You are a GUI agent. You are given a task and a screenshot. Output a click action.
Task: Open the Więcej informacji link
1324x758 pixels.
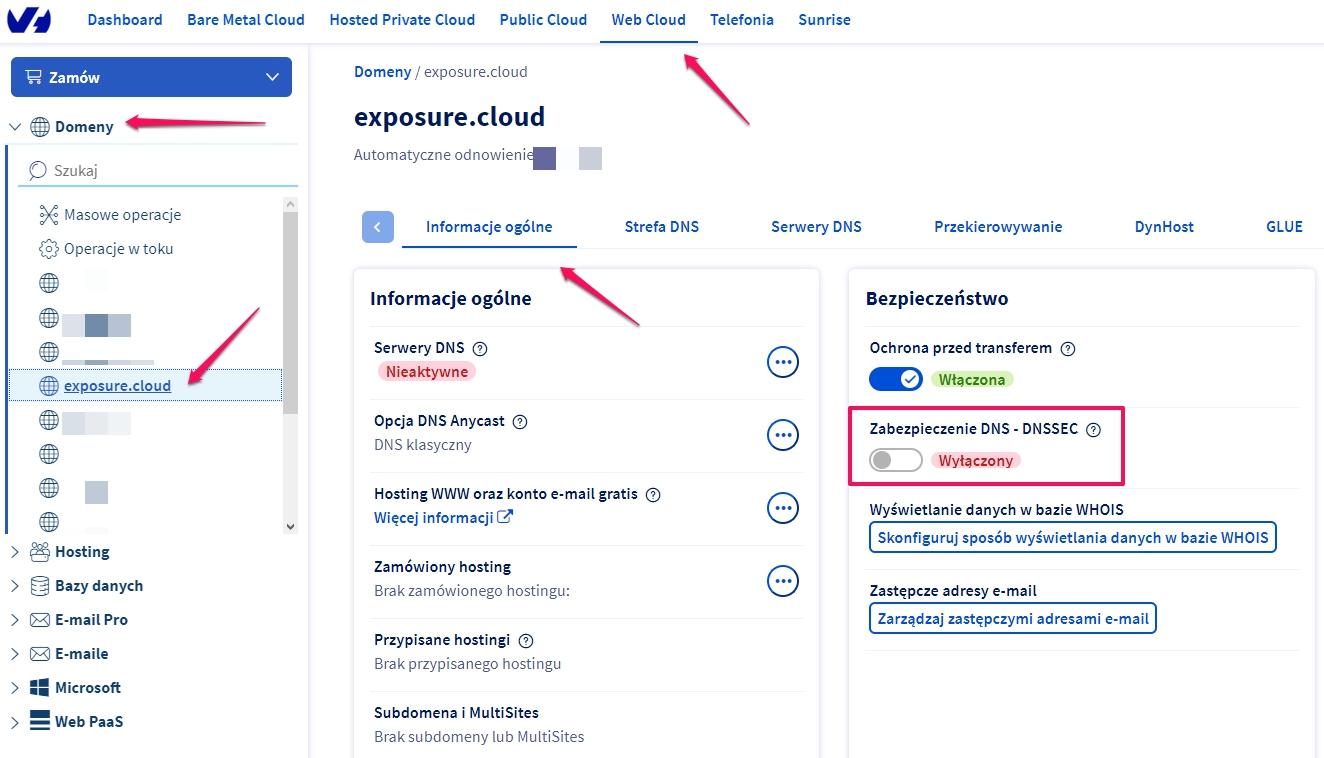[x=444, y=518]
